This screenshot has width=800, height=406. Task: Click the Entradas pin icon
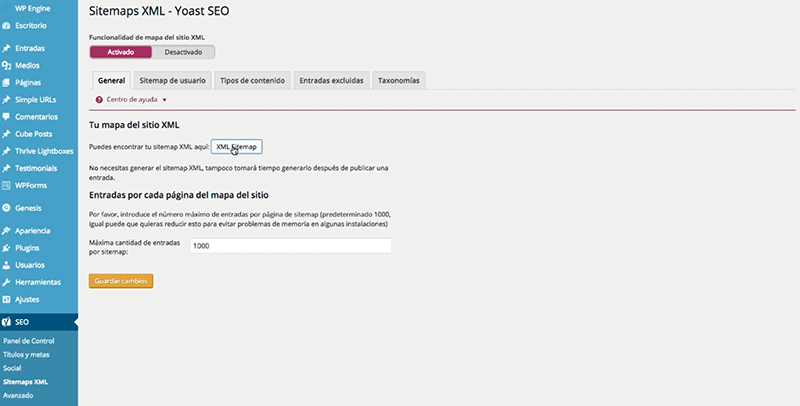(x=6, y=48)
